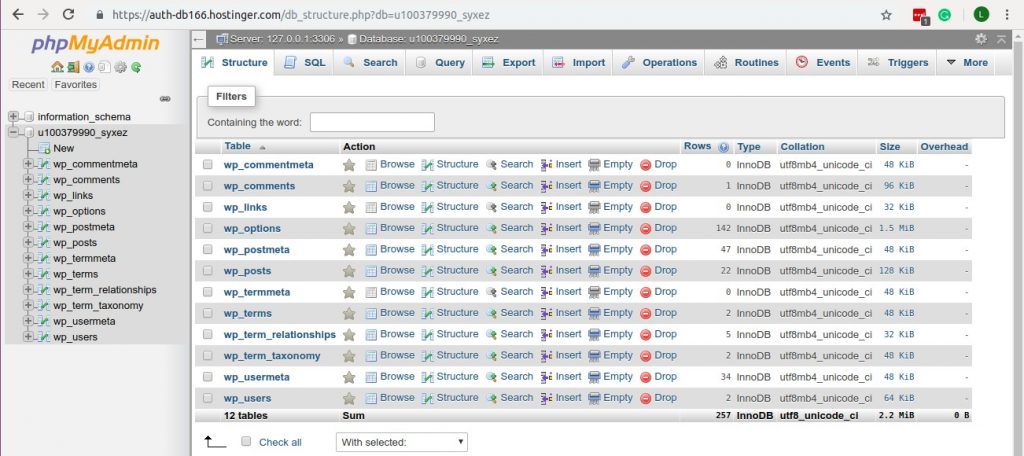Open the Chrome three-dot menu
The height and width of the screenshot is (456, 1024).
(x=1006, y=14)
